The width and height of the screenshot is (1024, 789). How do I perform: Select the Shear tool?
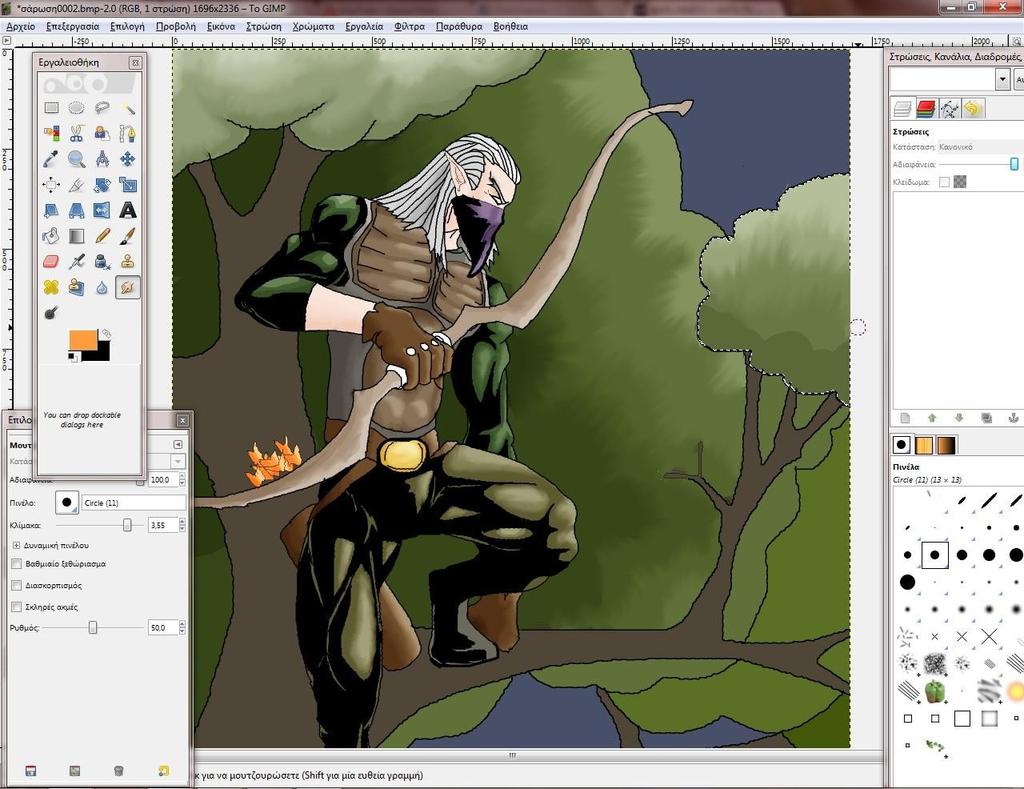(x=52, y=210)
